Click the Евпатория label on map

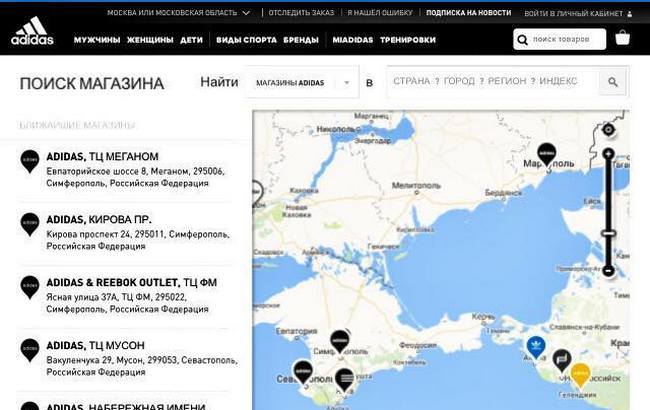296,331
